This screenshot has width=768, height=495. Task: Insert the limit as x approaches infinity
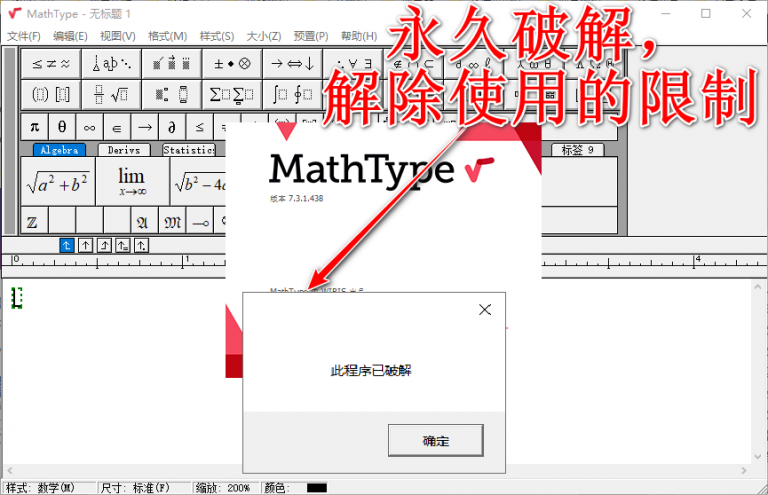[132, 182]
